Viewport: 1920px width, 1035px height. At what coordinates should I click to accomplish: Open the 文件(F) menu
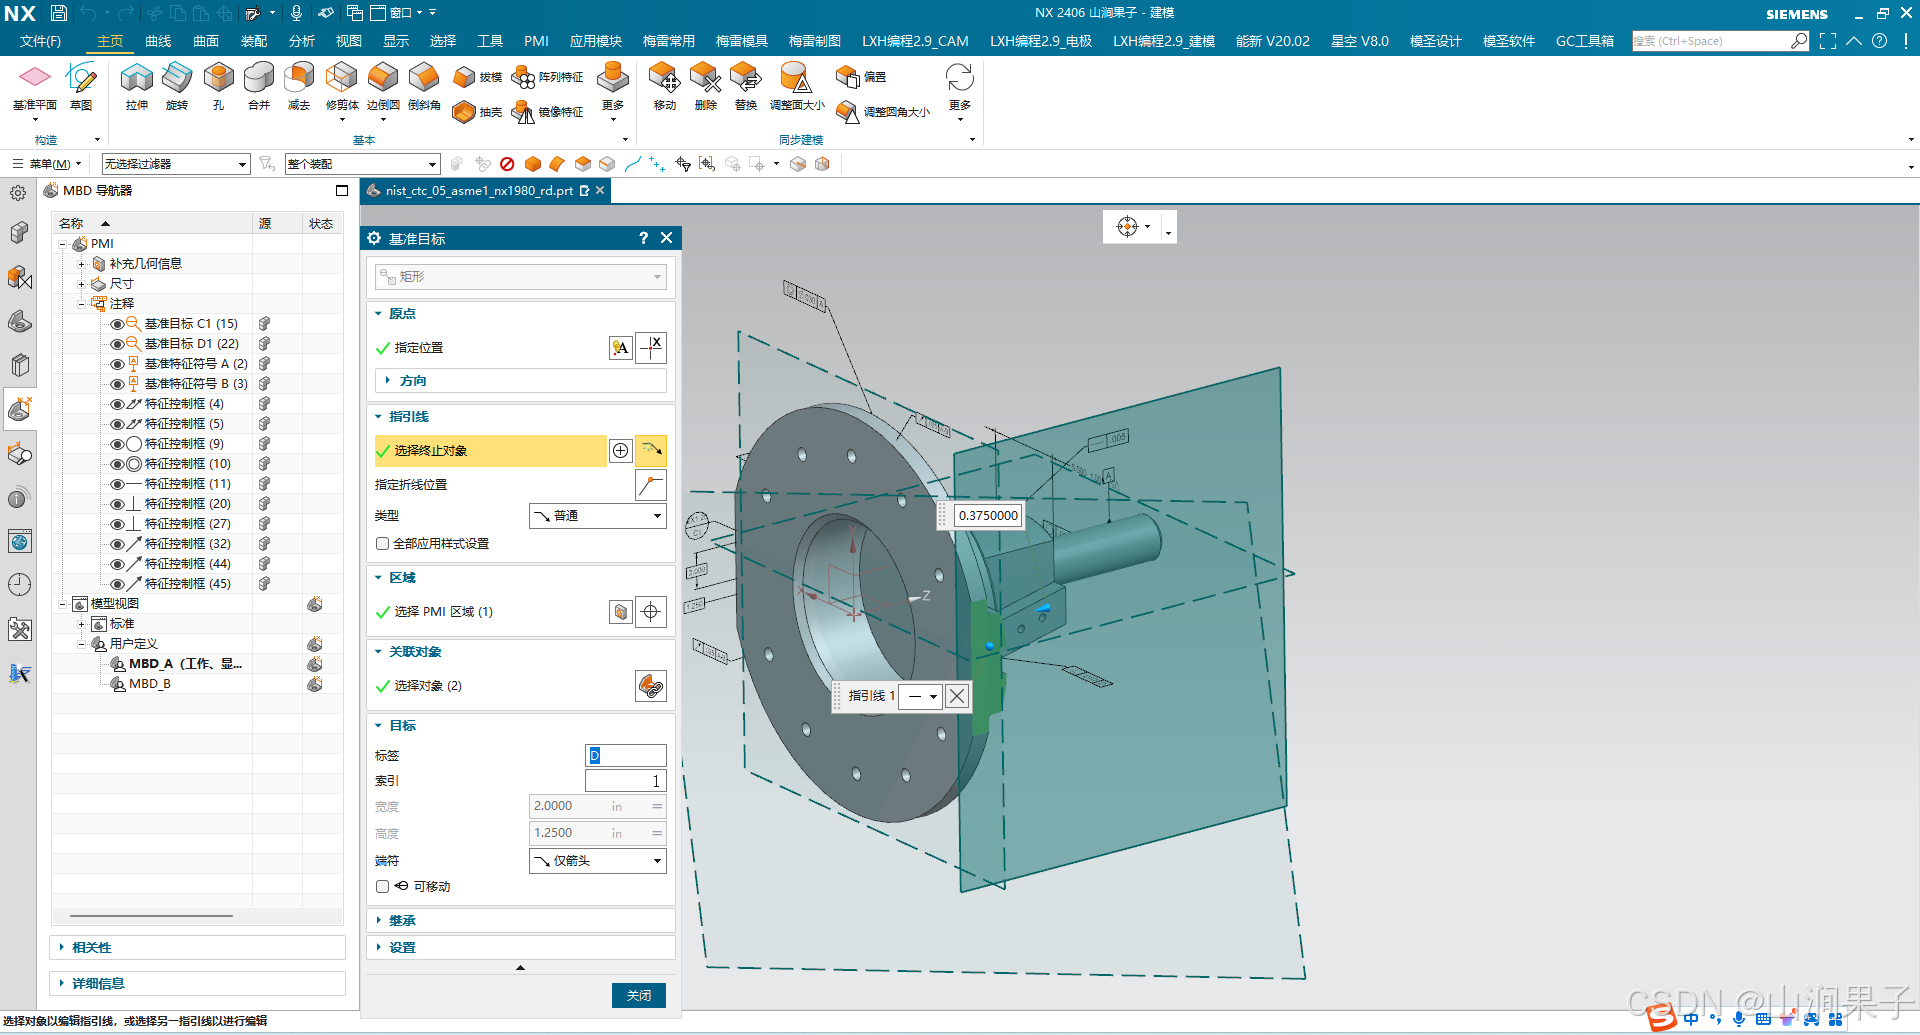[x=40, y=41]
